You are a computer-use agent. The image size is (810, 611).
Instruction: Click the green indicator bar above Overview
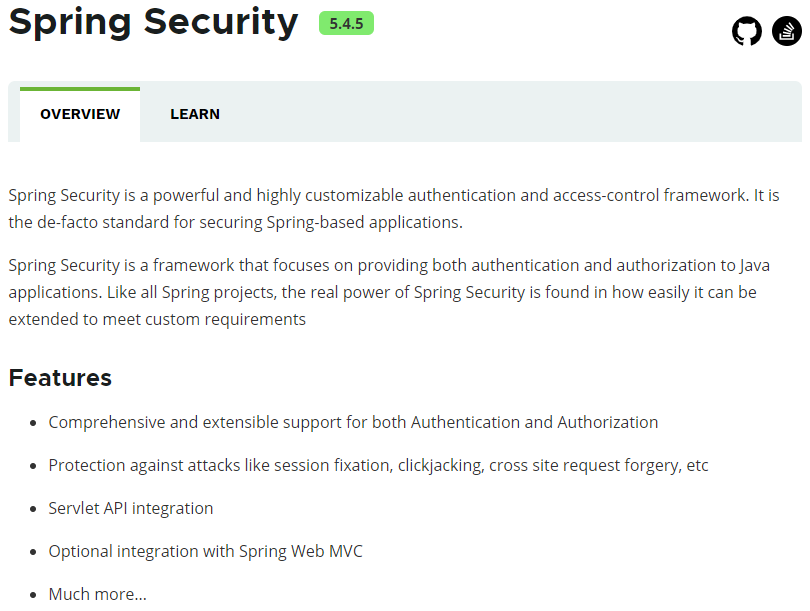pos(80,89)
